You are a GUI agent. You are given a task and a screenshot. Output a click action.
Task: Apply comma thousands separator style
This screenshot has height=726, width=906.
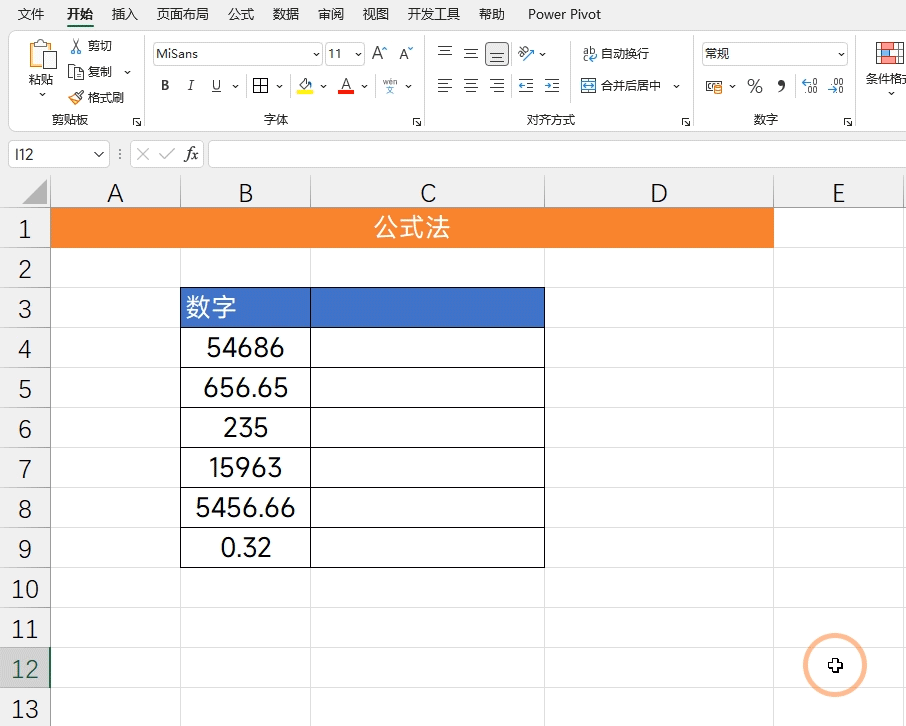[x=779, y=87]
